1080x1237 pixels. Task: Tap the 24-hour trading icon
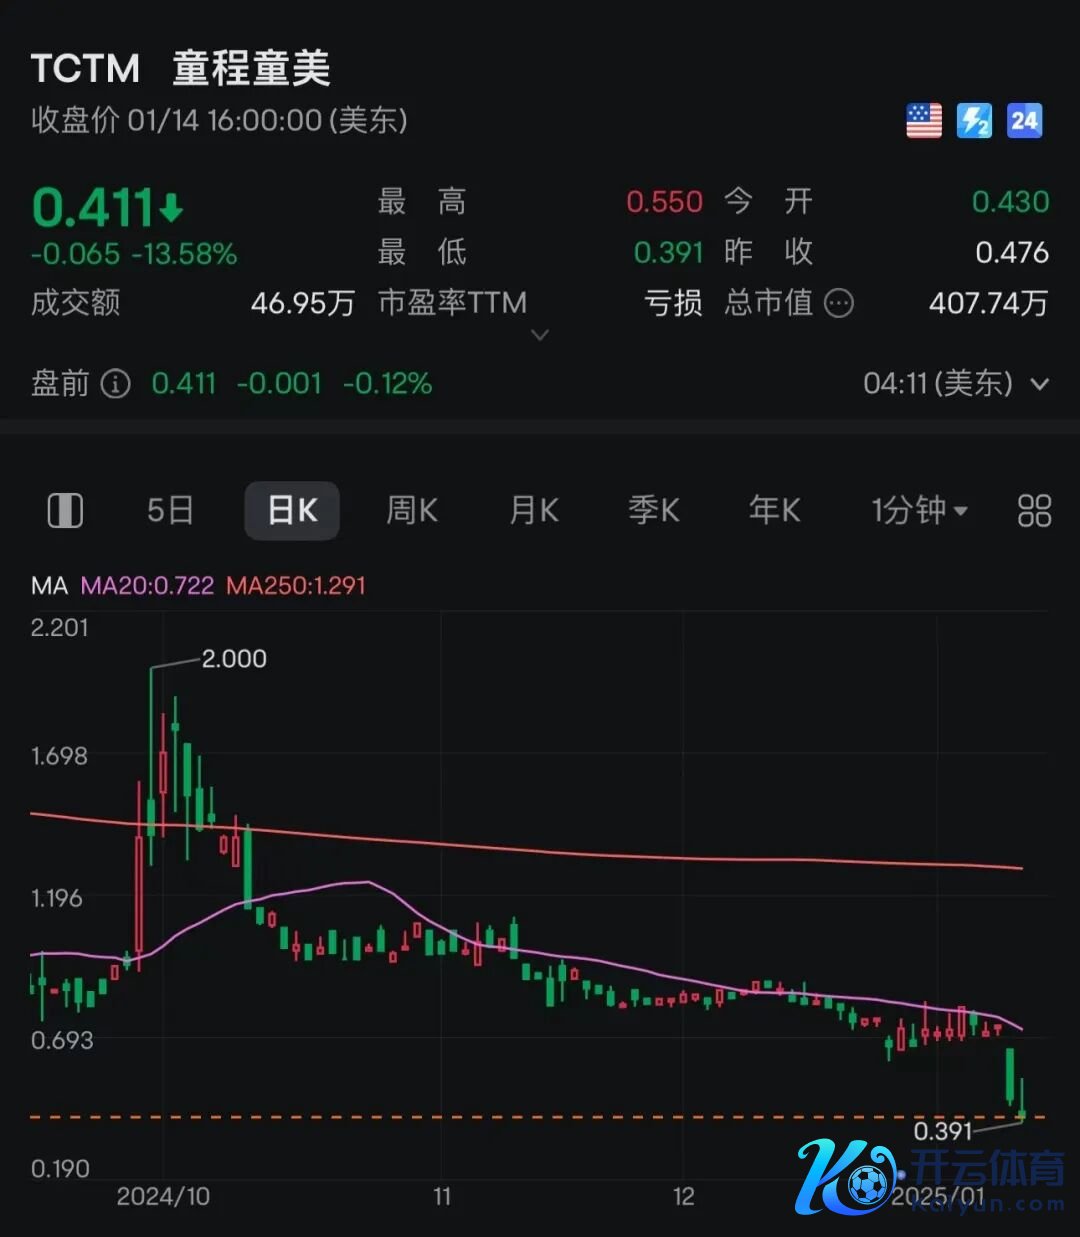click(x=1024, y=121)
